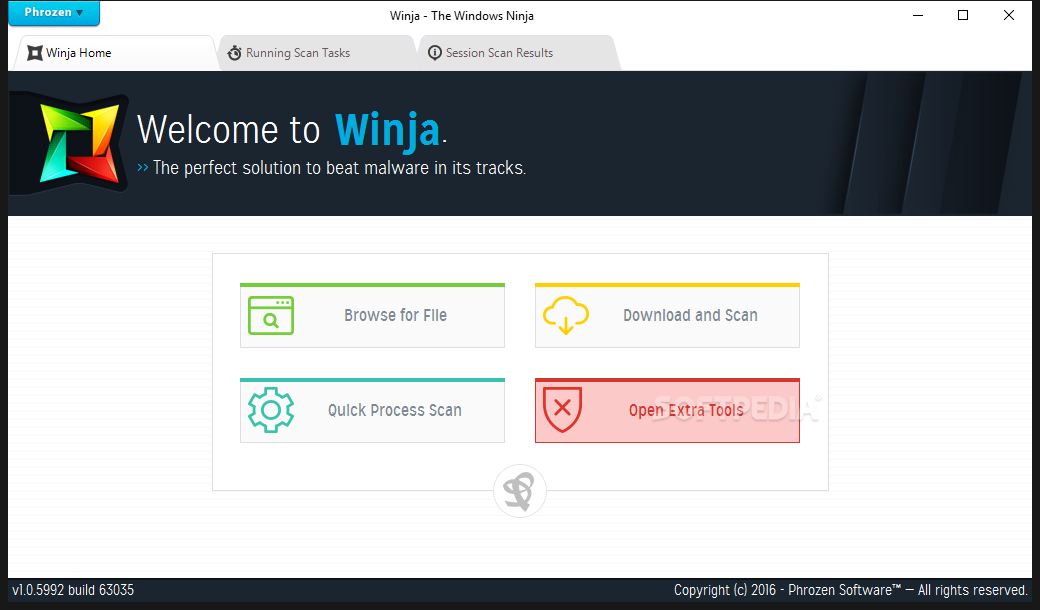Click the round Phrozen emblem below the panel
Image resolution: width=1040 pixels, height=610 pixels.
(520, 491)
